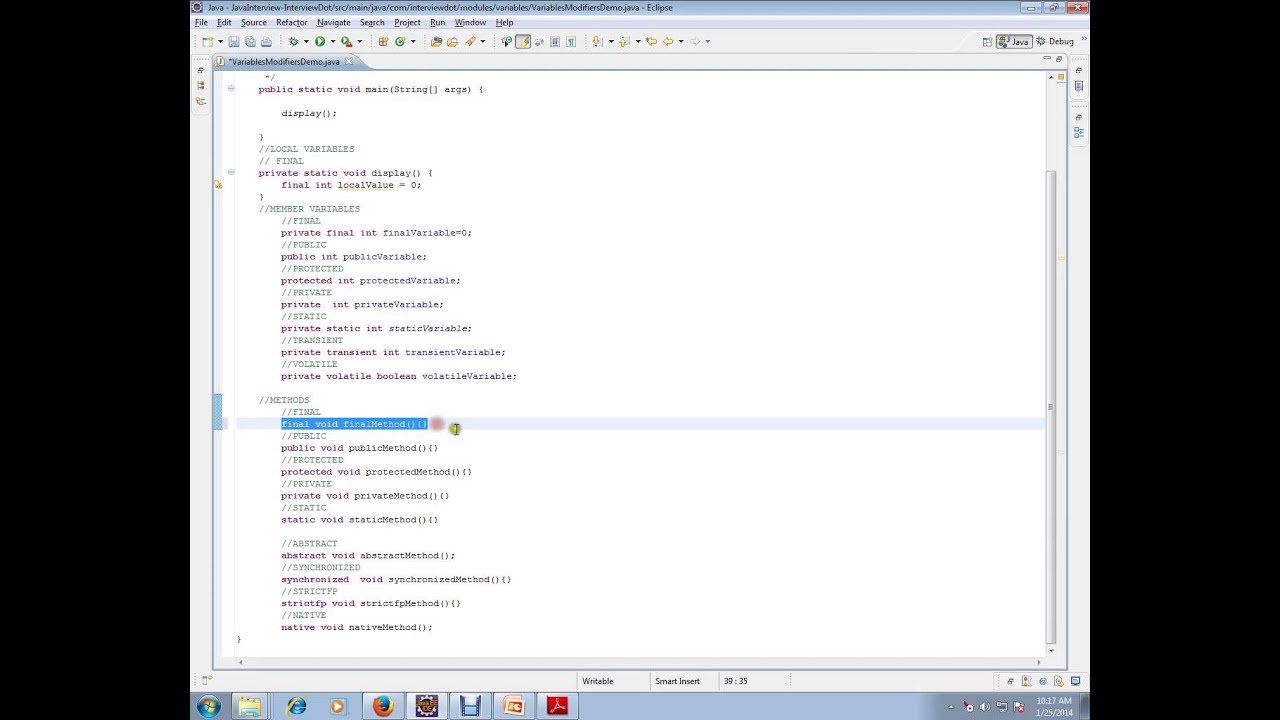
Task: Click the Writable status field
Action: pyautogui.click(x=598, y=681)
